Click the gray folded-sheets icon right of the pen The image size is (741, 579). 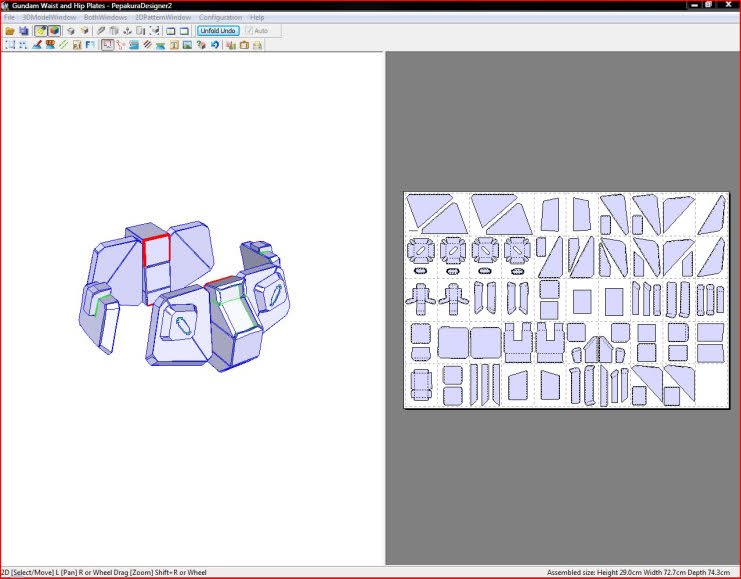114,31
